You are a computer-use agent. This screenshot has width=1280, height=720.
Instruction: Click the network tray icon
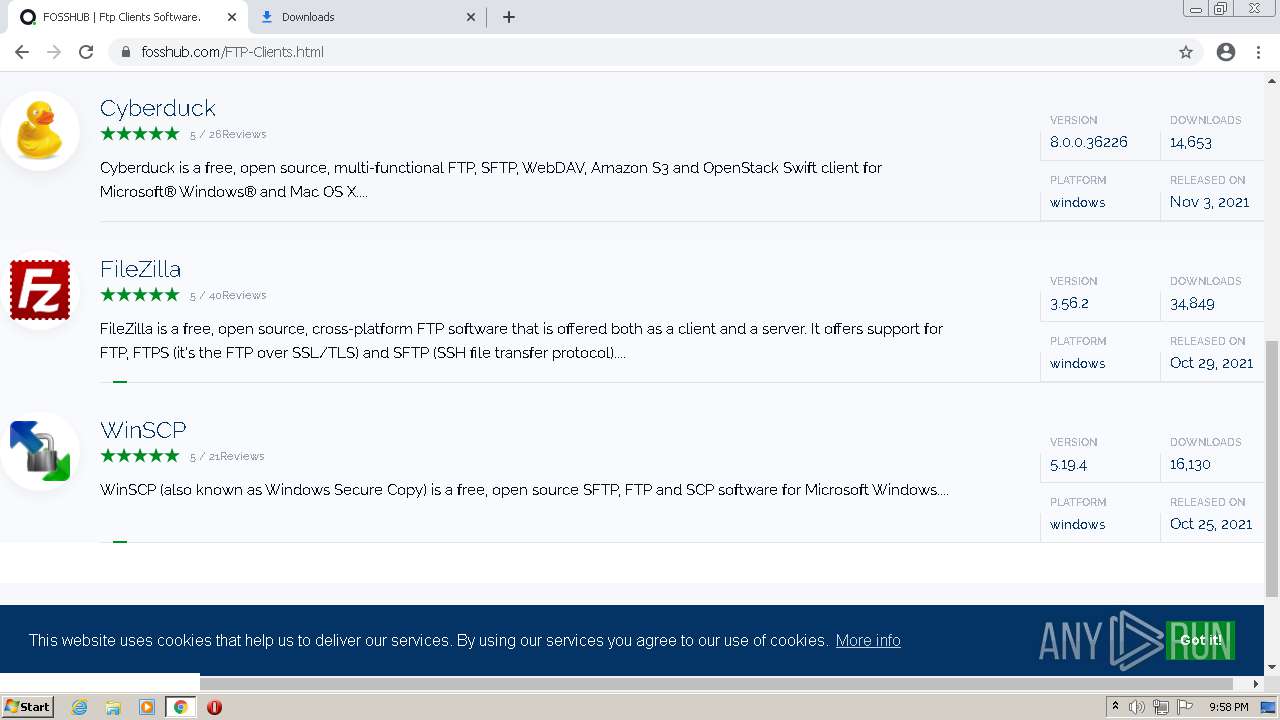1161,707
